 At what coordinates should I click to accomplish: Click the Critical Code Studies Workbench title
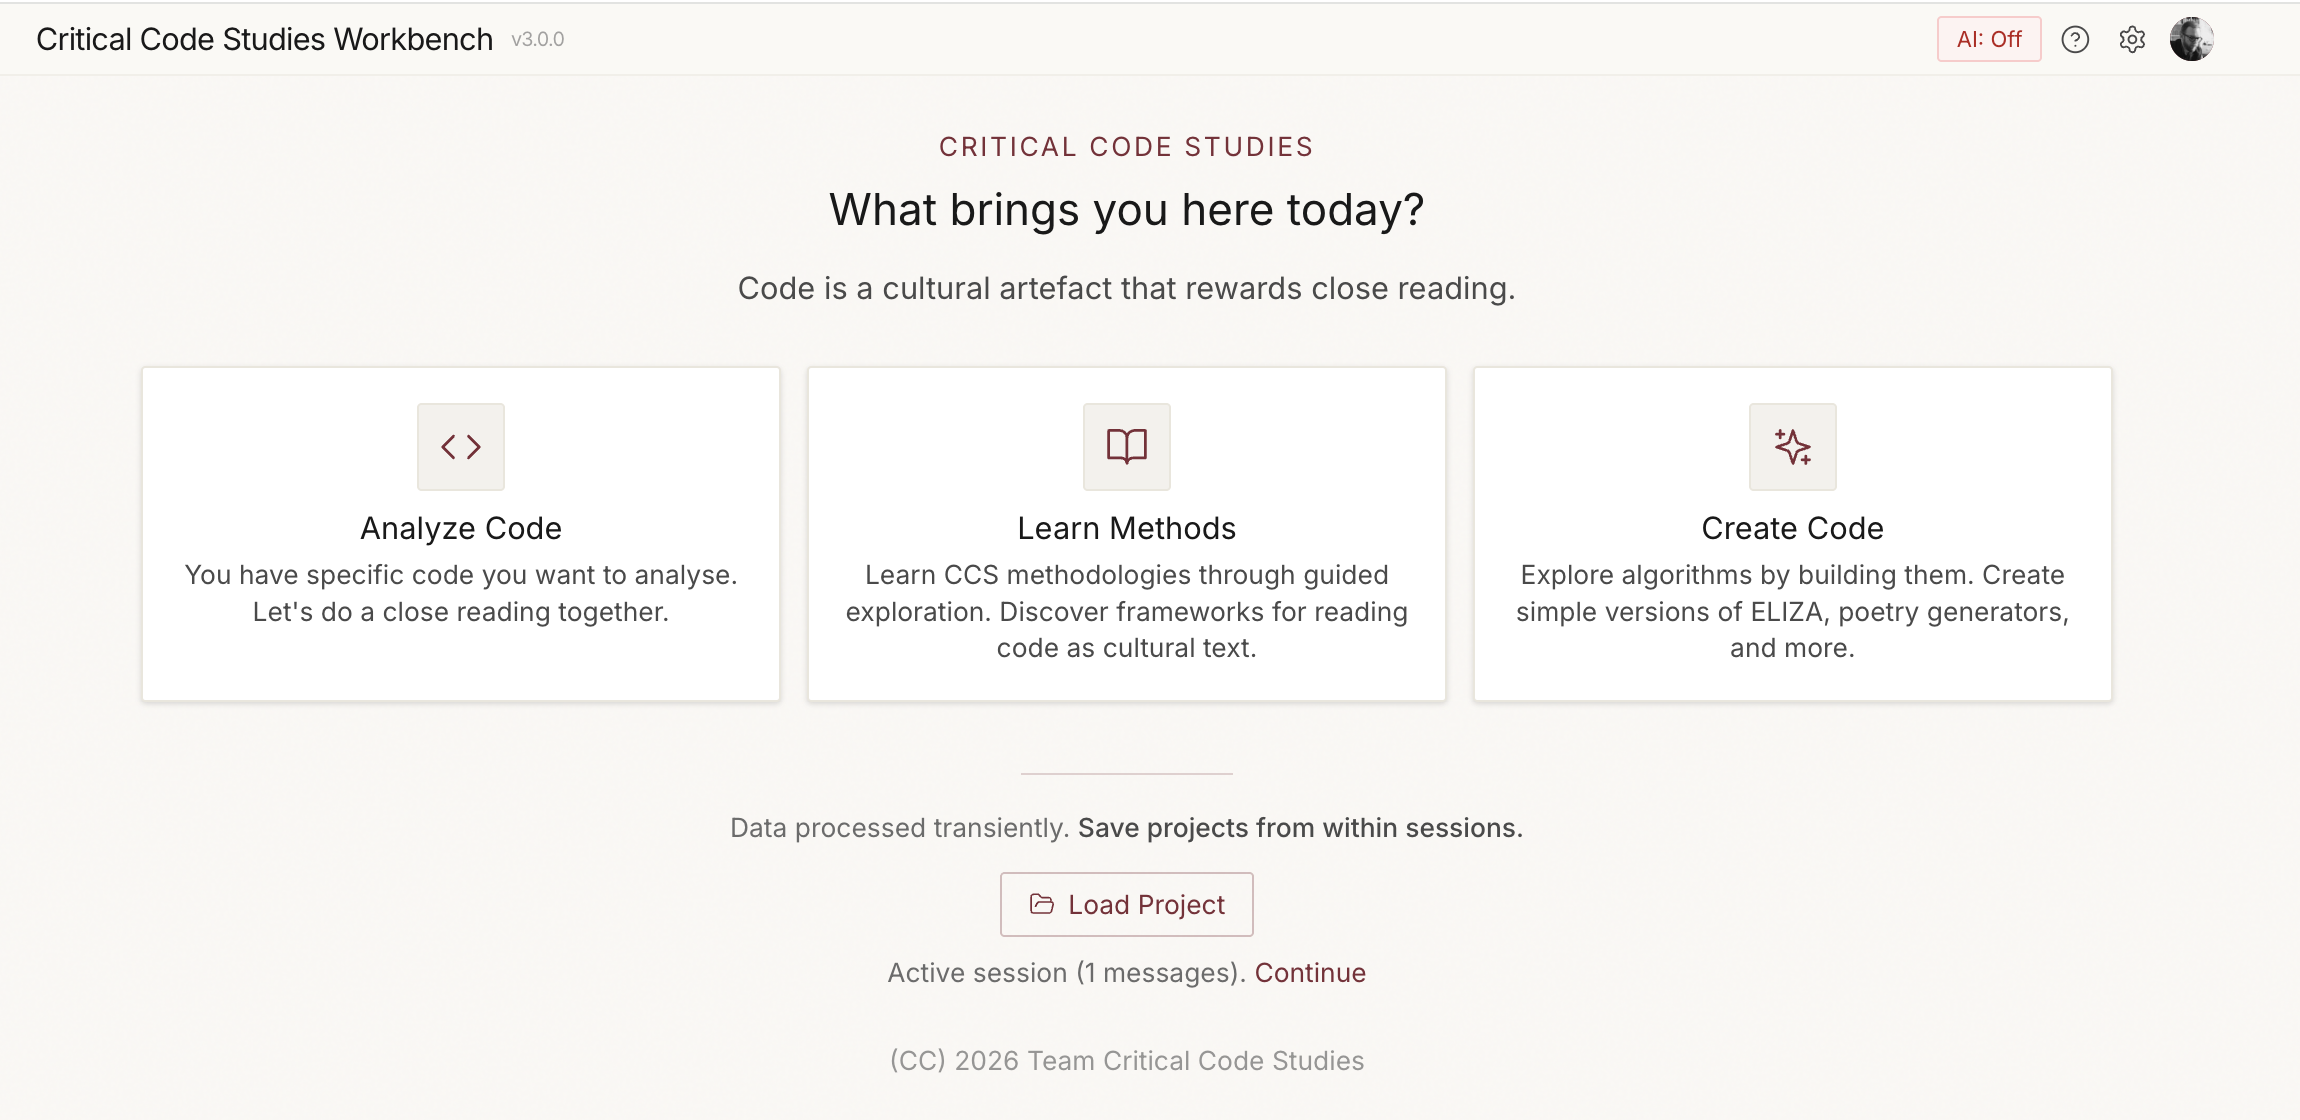[265, 40]
